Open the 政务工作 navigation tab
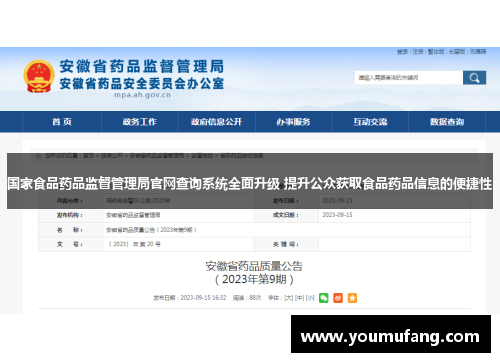 tap(139, 122)
